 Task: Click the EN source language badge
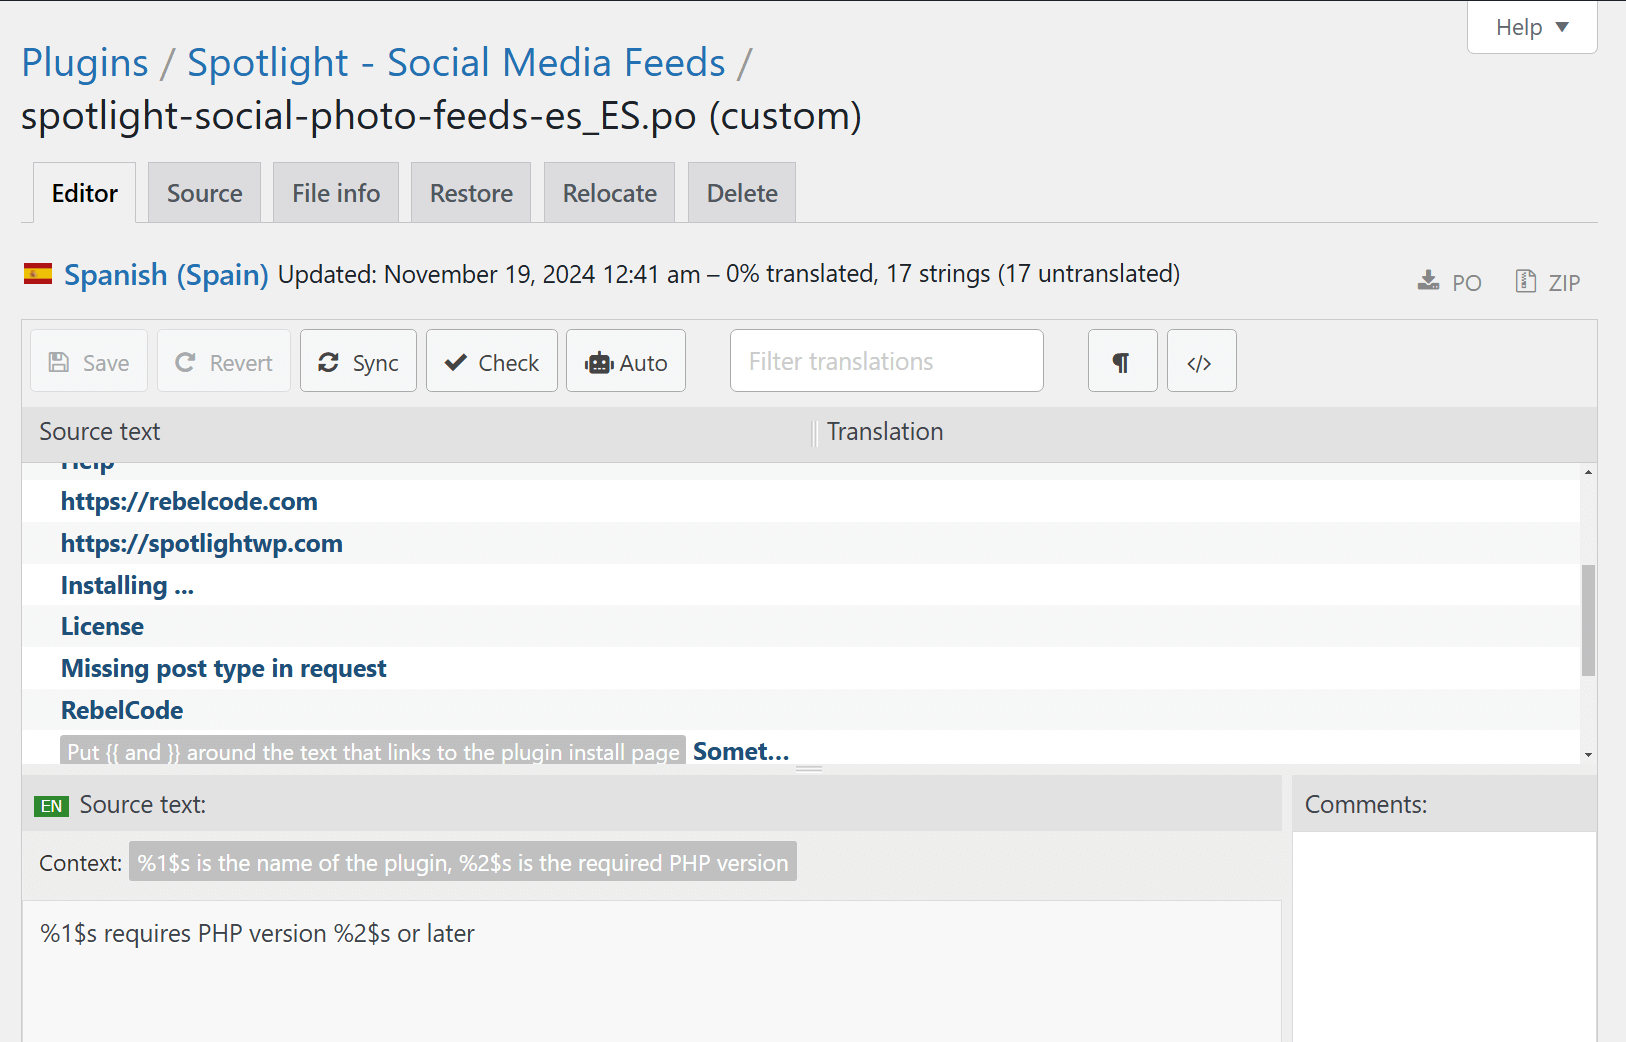(x=51, y=806)
